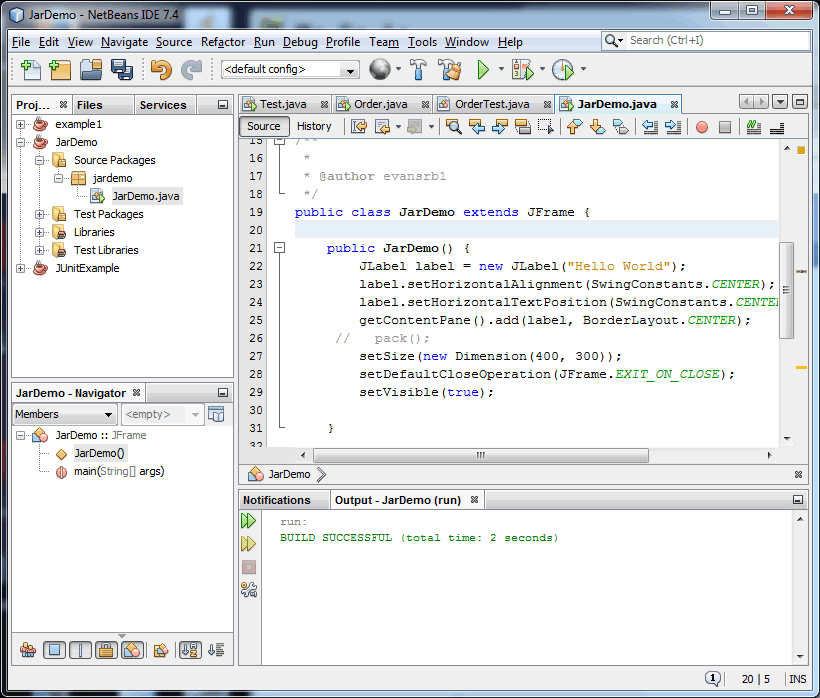Switch to the Order.java tab
Viewport: 820px width, 698px height.
[x=380, y=104]
